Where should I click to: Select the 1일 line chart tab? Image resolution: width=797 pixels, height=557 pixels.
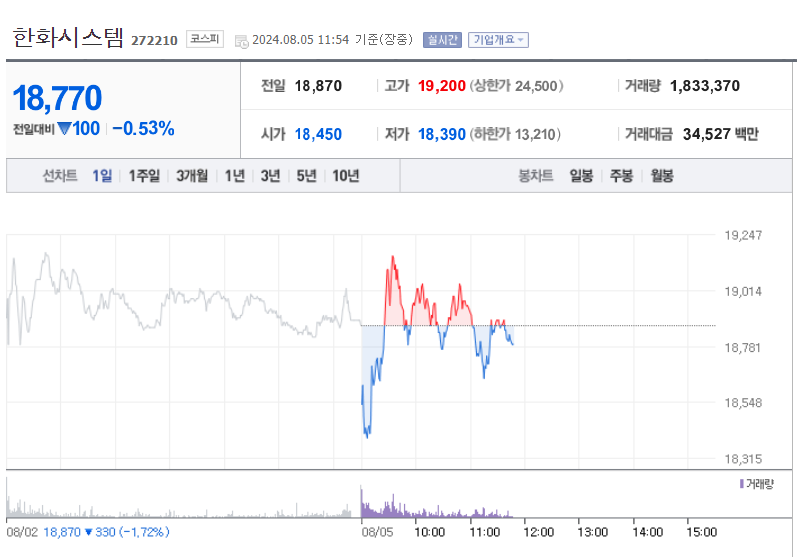coord(102,176)
